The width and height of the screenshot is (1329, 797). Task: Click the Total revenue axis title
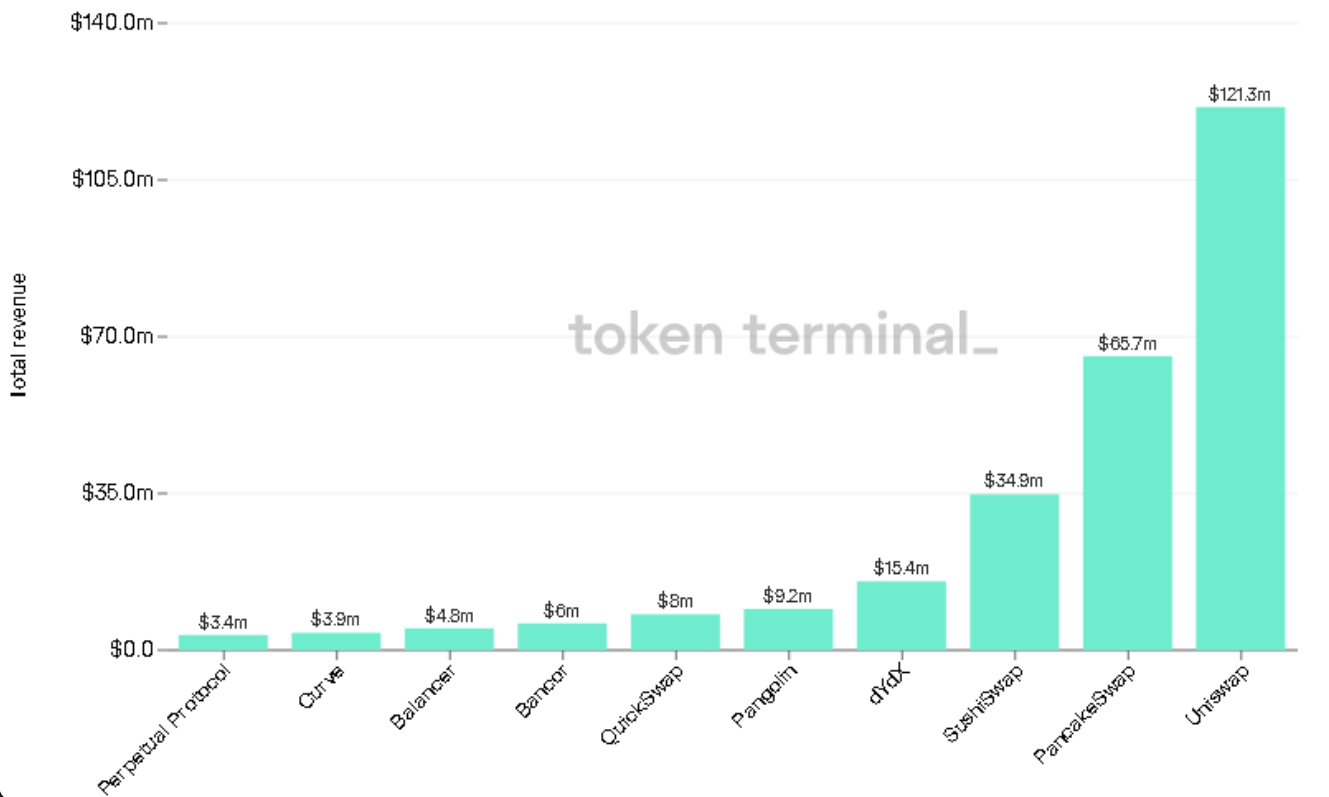pos(18,336)
